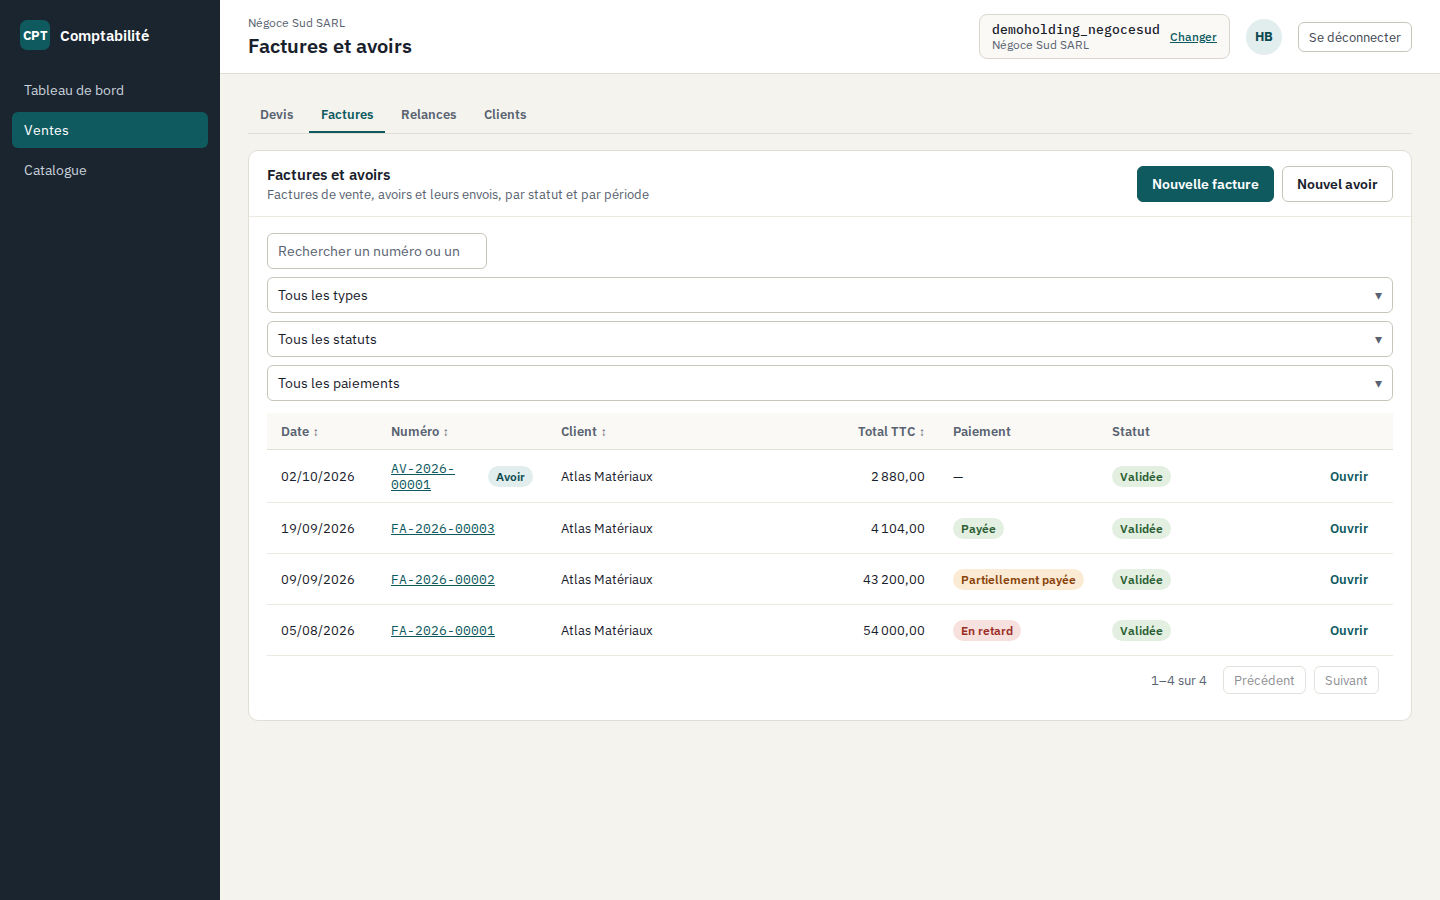This screenshot has width=1440, height=900.
Task: Click the 'Avoir' type badge
Action: click(510, 477)
